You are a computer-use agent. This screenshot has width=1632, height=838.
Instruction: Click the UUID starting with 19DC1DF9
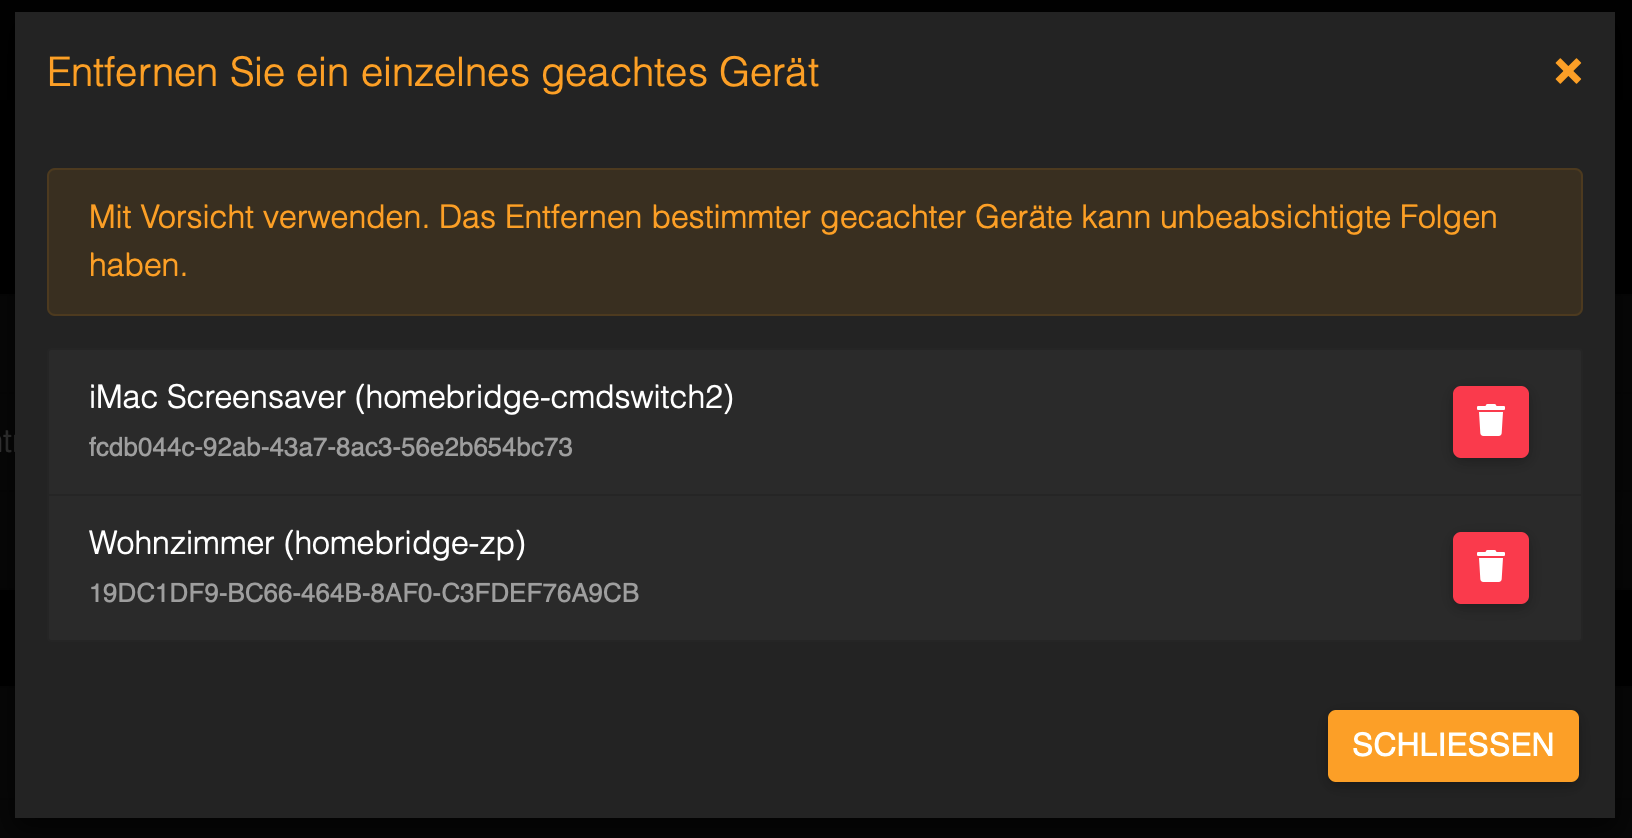coord(363,593)
